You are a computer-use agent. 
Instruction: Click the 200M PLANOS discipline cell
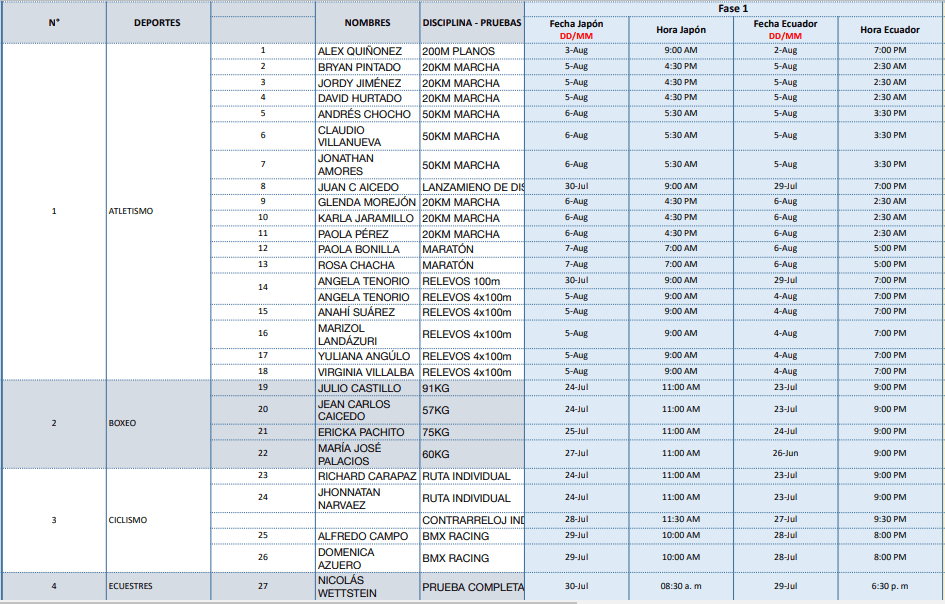[458, 51]
